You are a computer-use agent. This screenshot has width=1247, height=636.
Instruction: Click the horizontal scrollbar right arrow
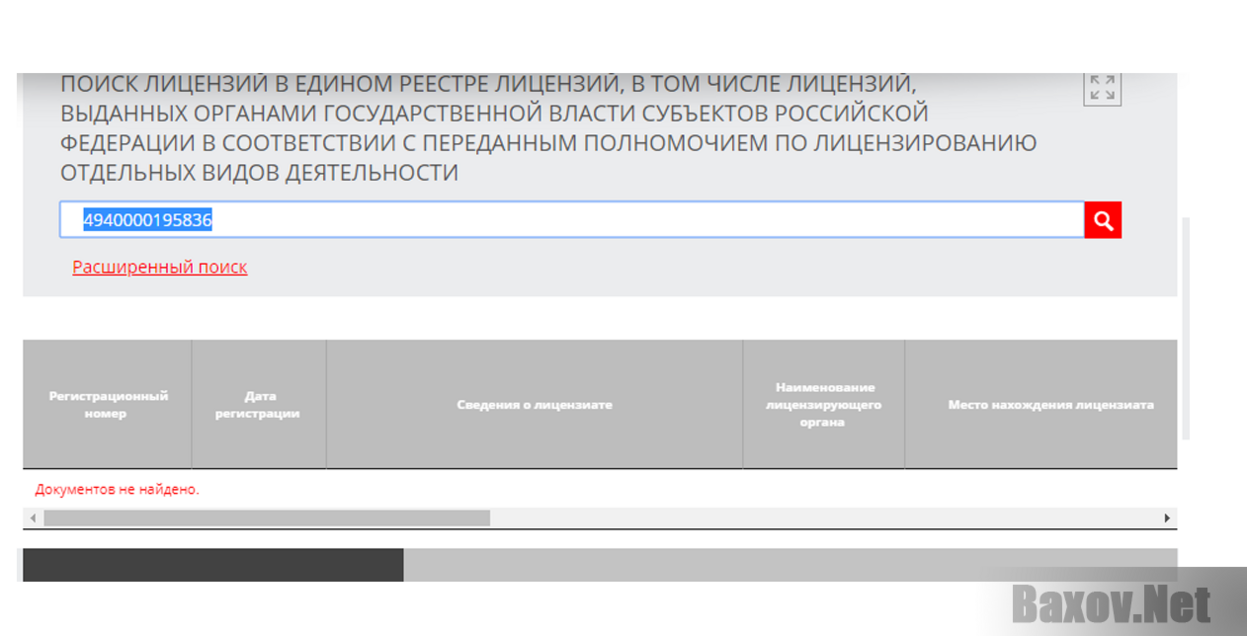click(1166, 518)
